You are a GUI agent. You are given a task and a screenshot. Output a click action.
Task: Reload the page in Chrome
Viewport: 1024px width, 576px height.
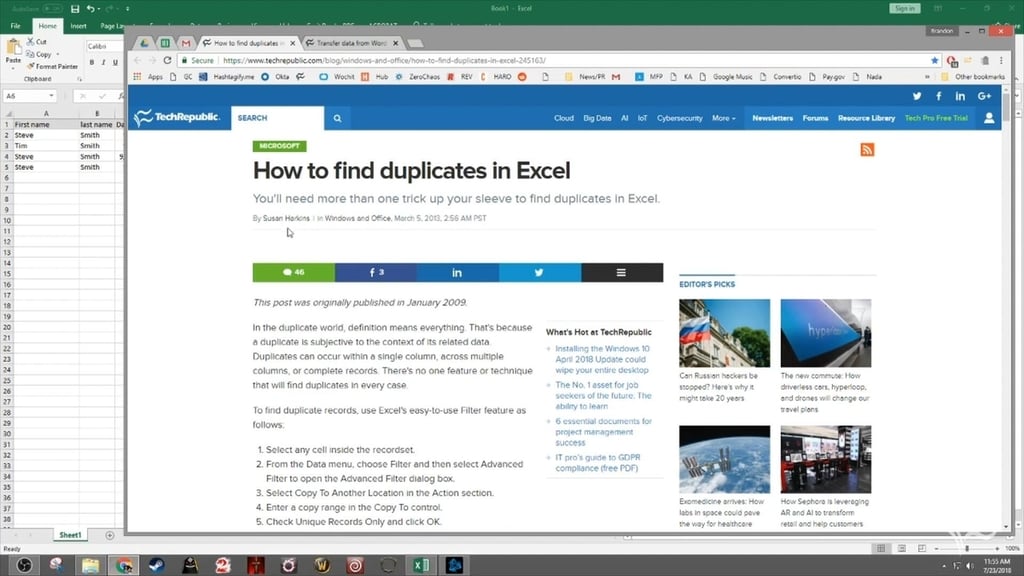point(167,60)
